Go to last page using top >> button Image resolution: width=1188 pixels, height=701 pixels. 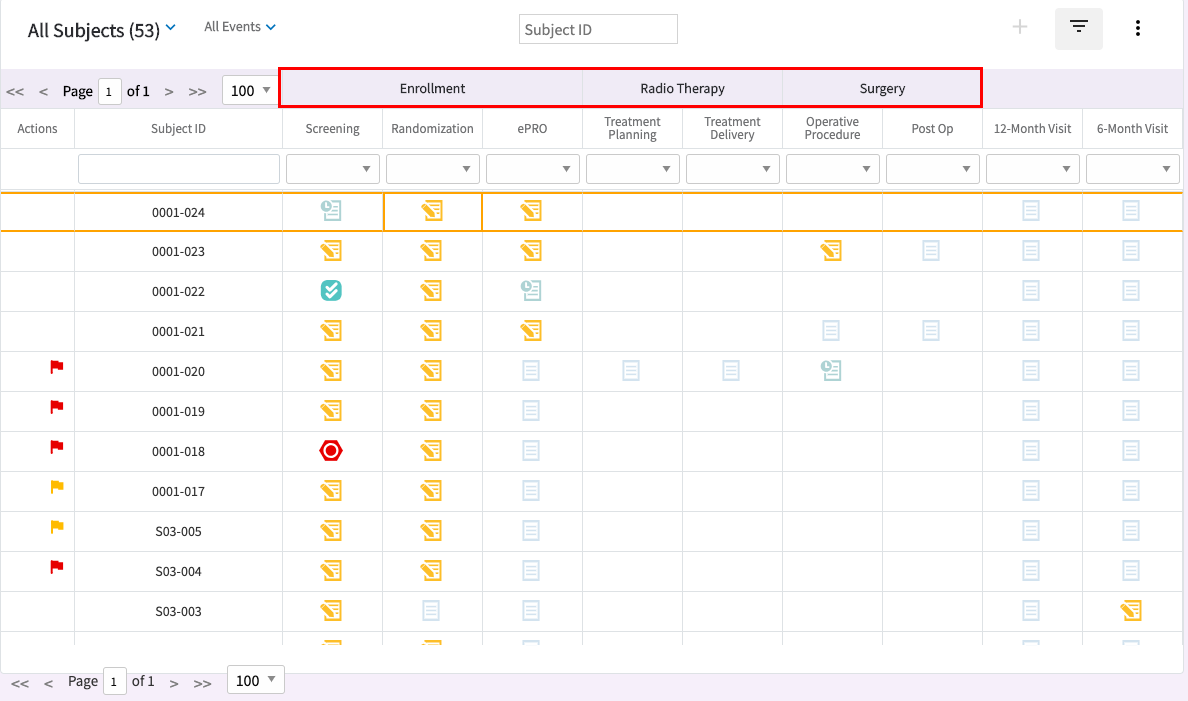[x=197, y=91]
